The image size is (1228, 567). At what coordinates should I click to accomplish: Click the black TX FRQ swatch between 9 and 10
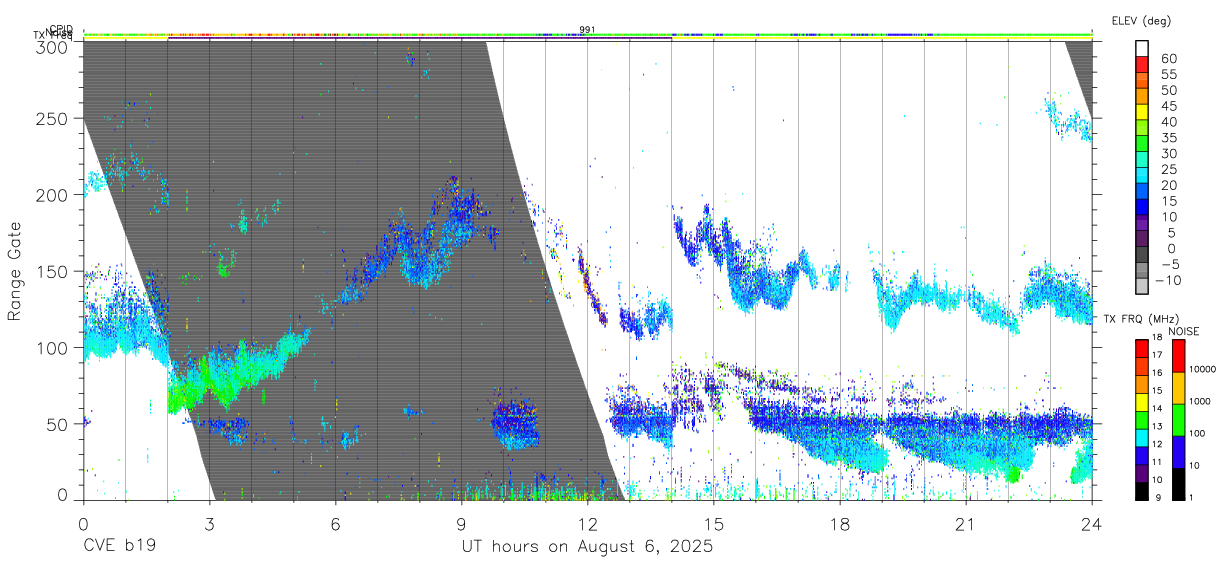(x=1142, y=491)
